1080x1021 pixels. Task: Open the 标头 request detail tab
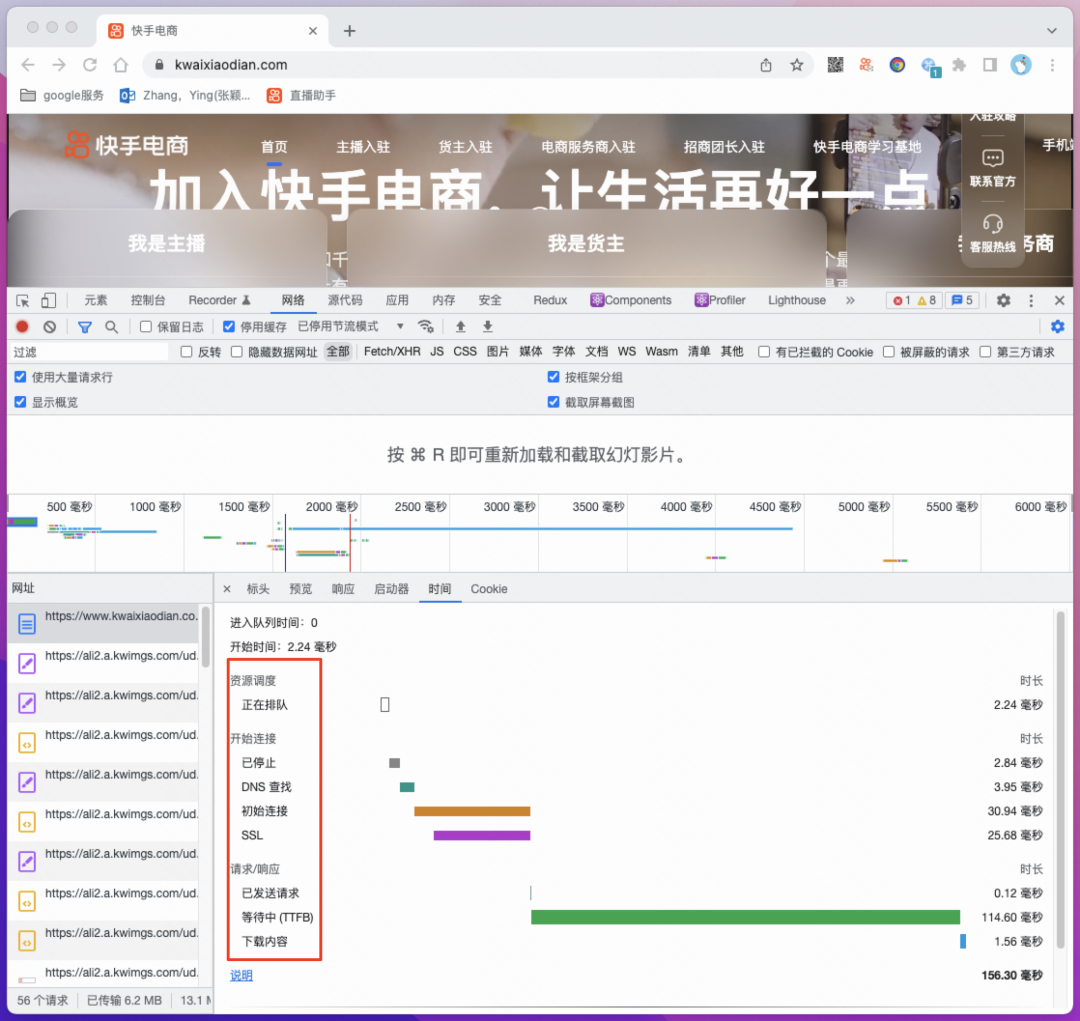click(x=258, y=589)
